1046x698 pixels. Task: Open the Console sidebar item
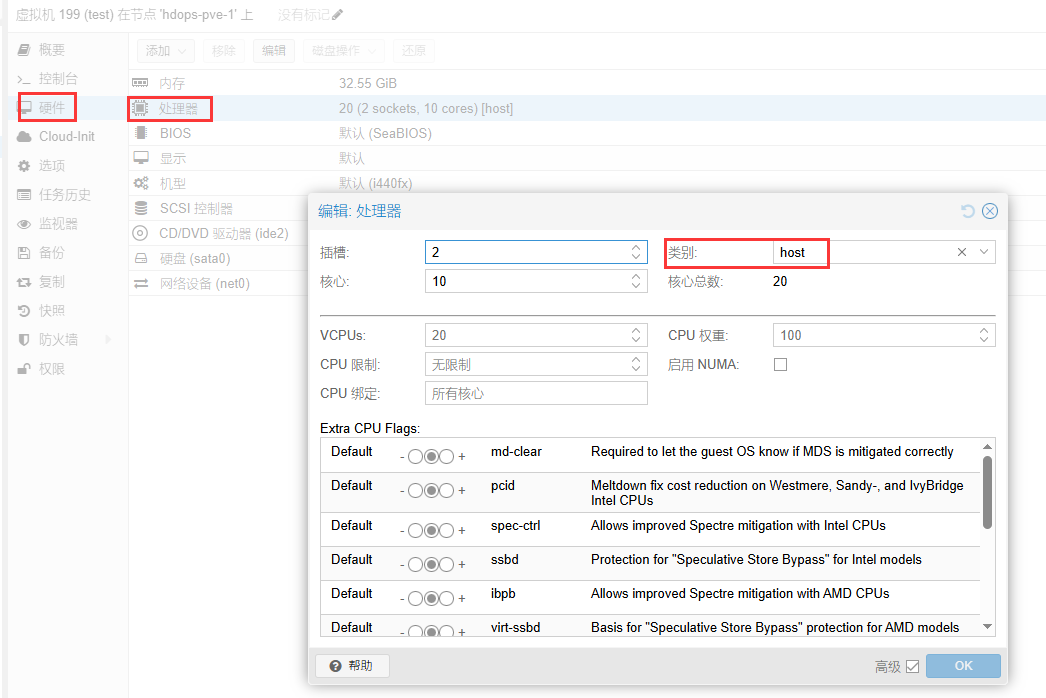57,78
